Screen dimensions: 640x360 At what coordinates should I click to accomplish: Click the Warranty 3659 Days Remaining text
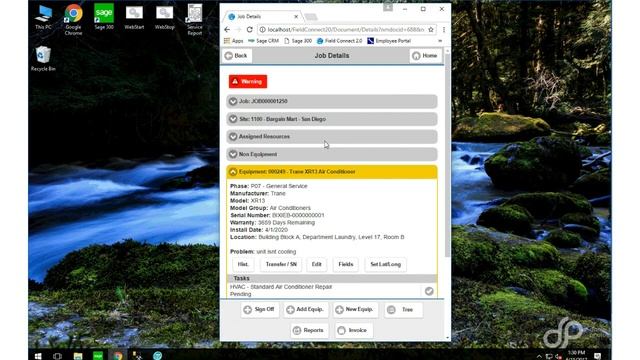(272, 222)
